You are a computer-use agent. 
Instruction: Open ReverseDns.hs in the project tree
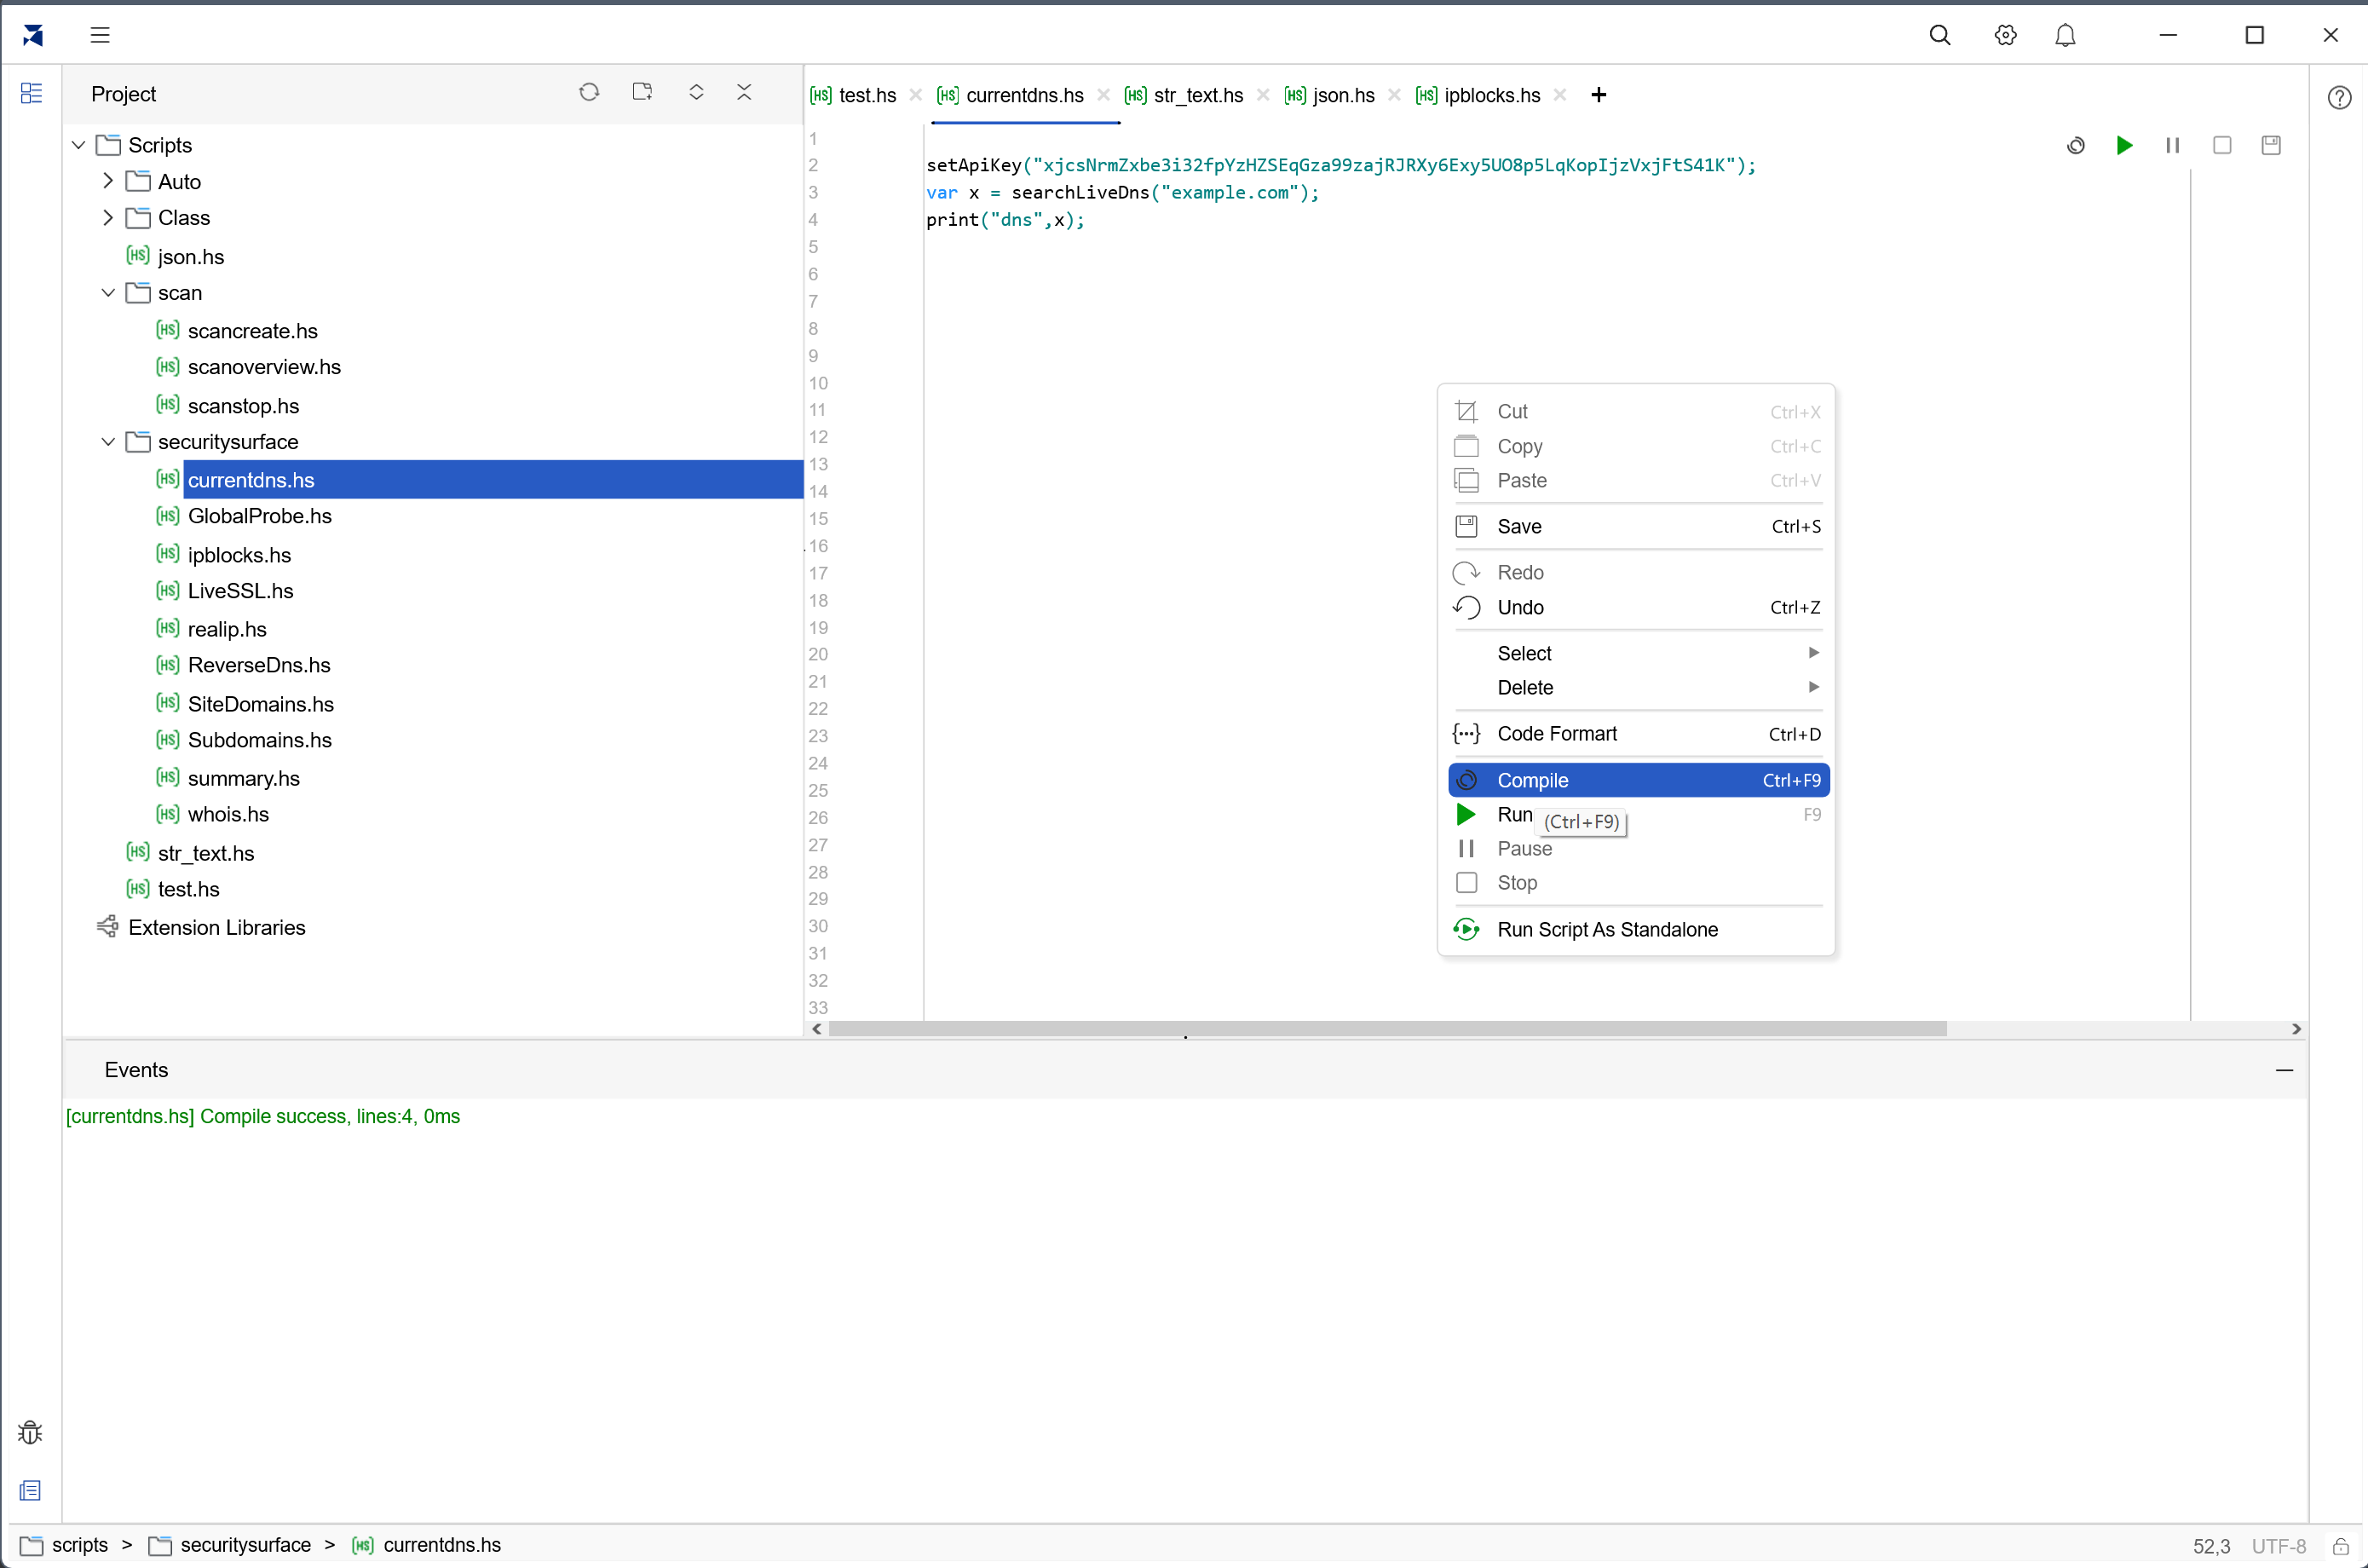coord(259,665)
